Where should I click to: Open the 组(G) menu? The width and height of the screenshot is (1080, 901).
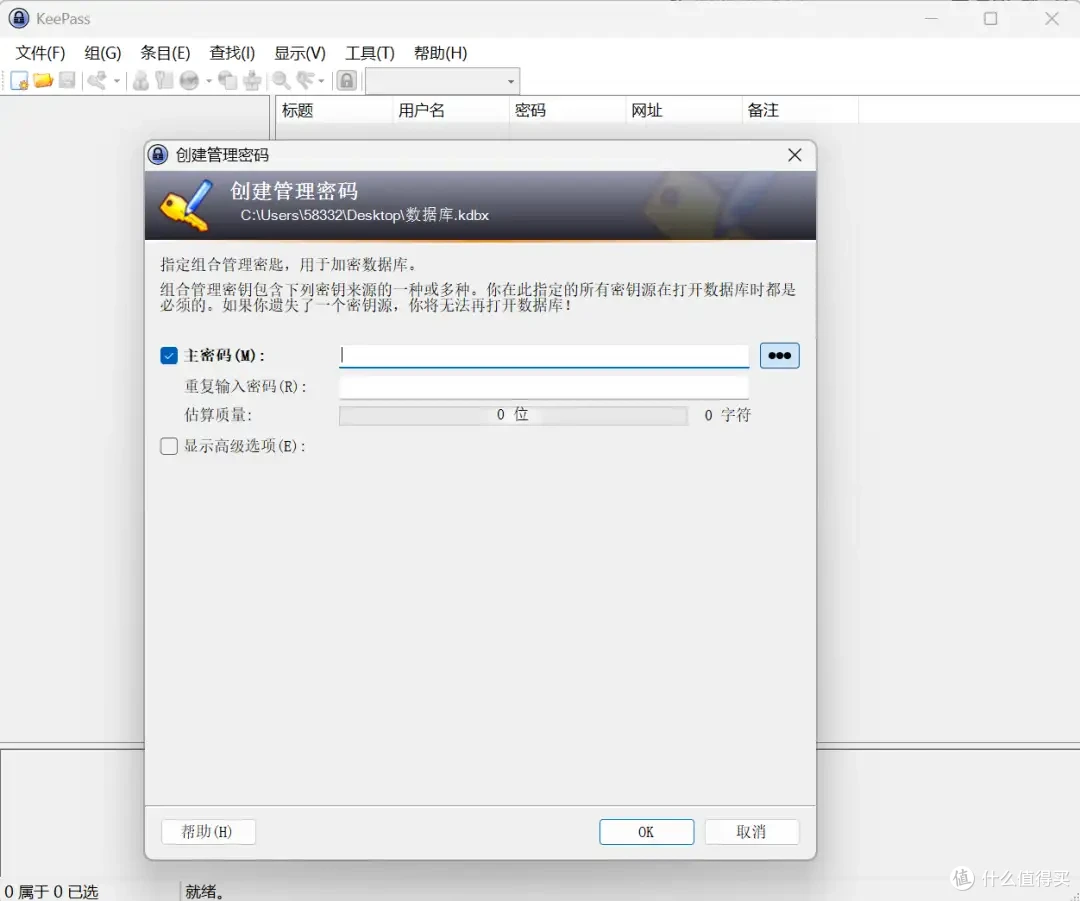103,53
